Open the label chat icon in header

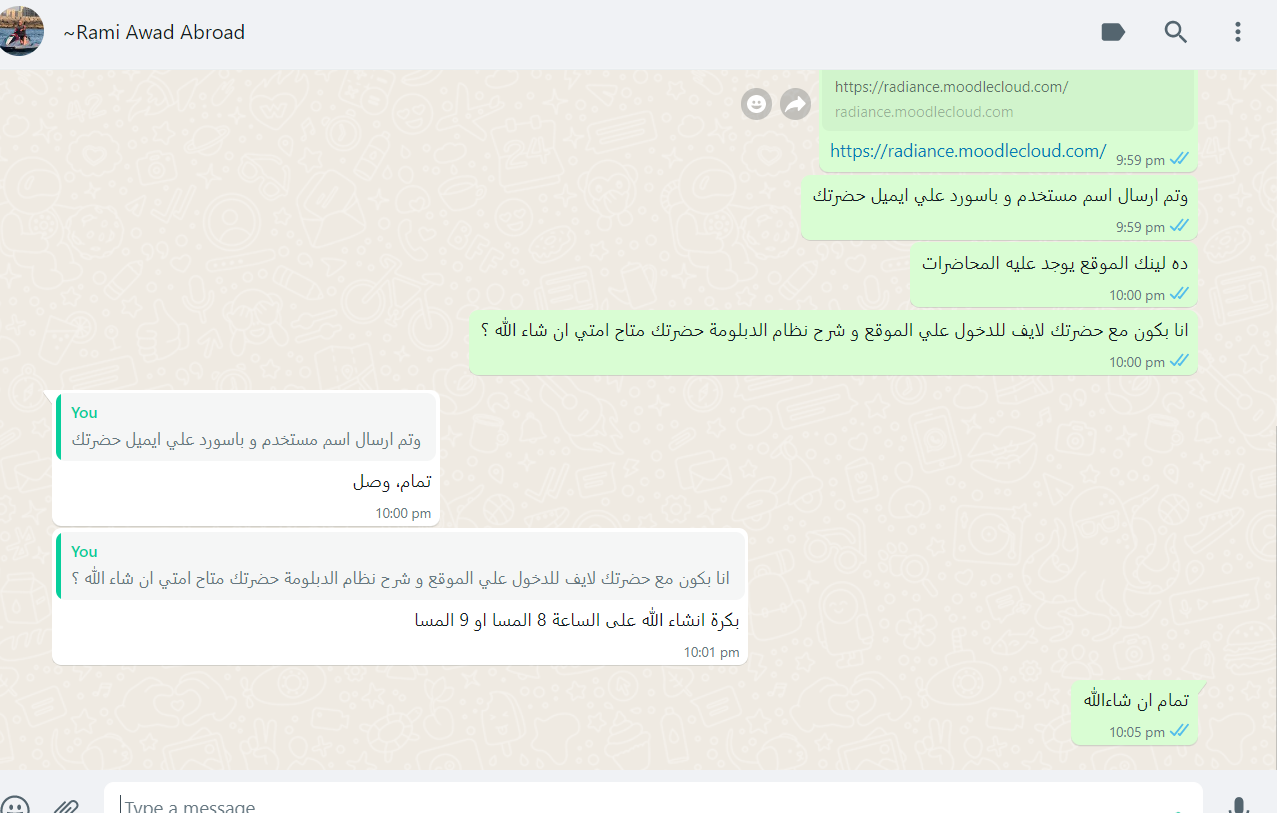[1113, 32]
